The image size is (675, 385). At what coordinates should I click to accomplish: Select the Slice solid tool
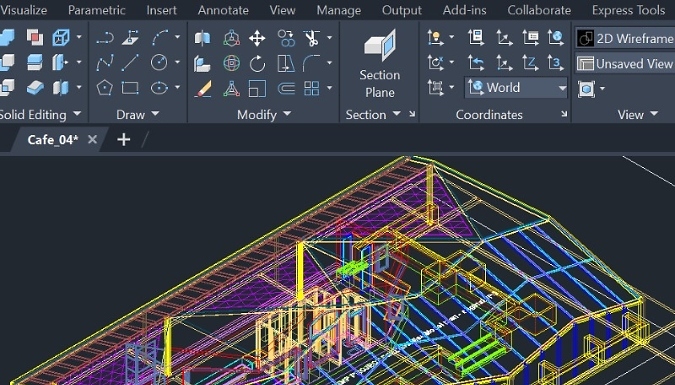click(x=35, y=62)
